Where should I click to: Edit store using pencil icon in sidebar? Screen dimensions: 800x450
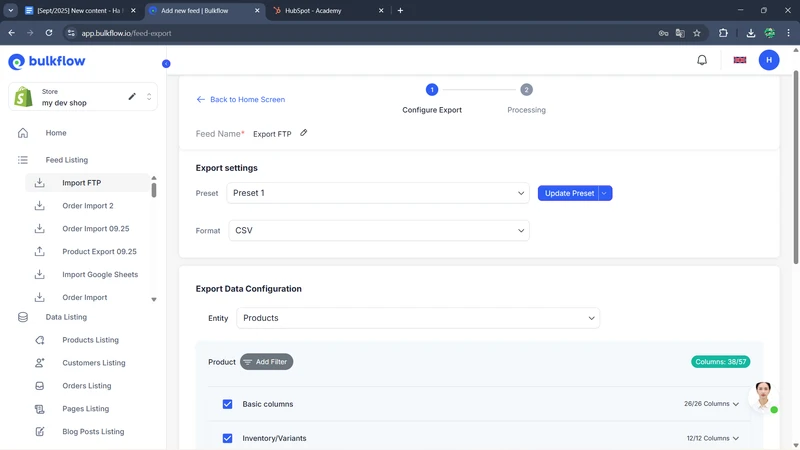pyautogui.click(x=132, y=97)
